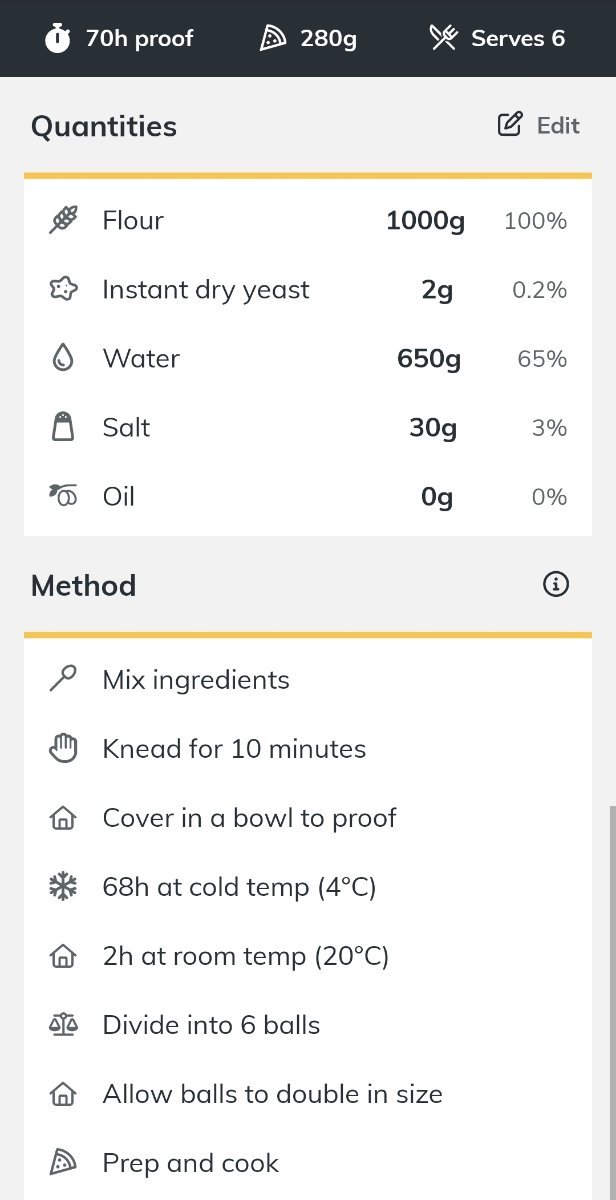Click the wheat icon beside Flour
The image size is (616, 1200).
[63, 220]
